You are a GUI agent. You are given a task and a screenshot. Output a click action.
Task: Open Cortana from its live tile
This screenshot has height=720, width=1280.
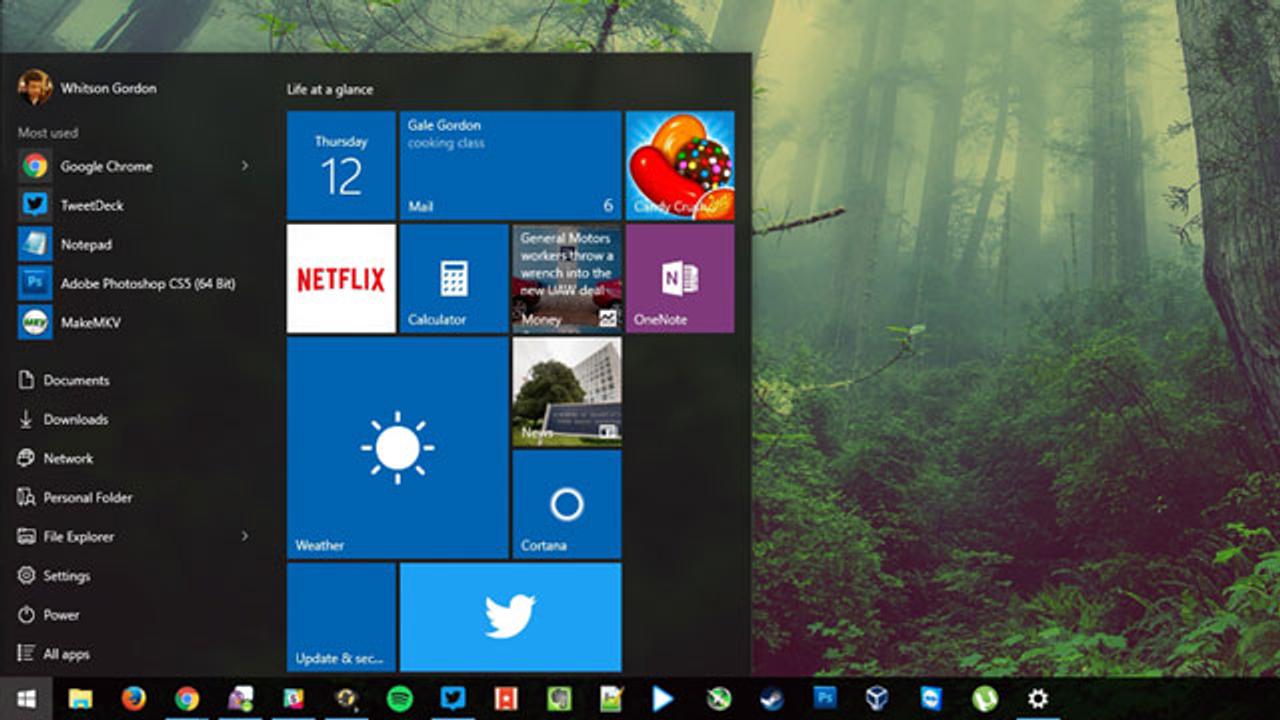point(566,503)
